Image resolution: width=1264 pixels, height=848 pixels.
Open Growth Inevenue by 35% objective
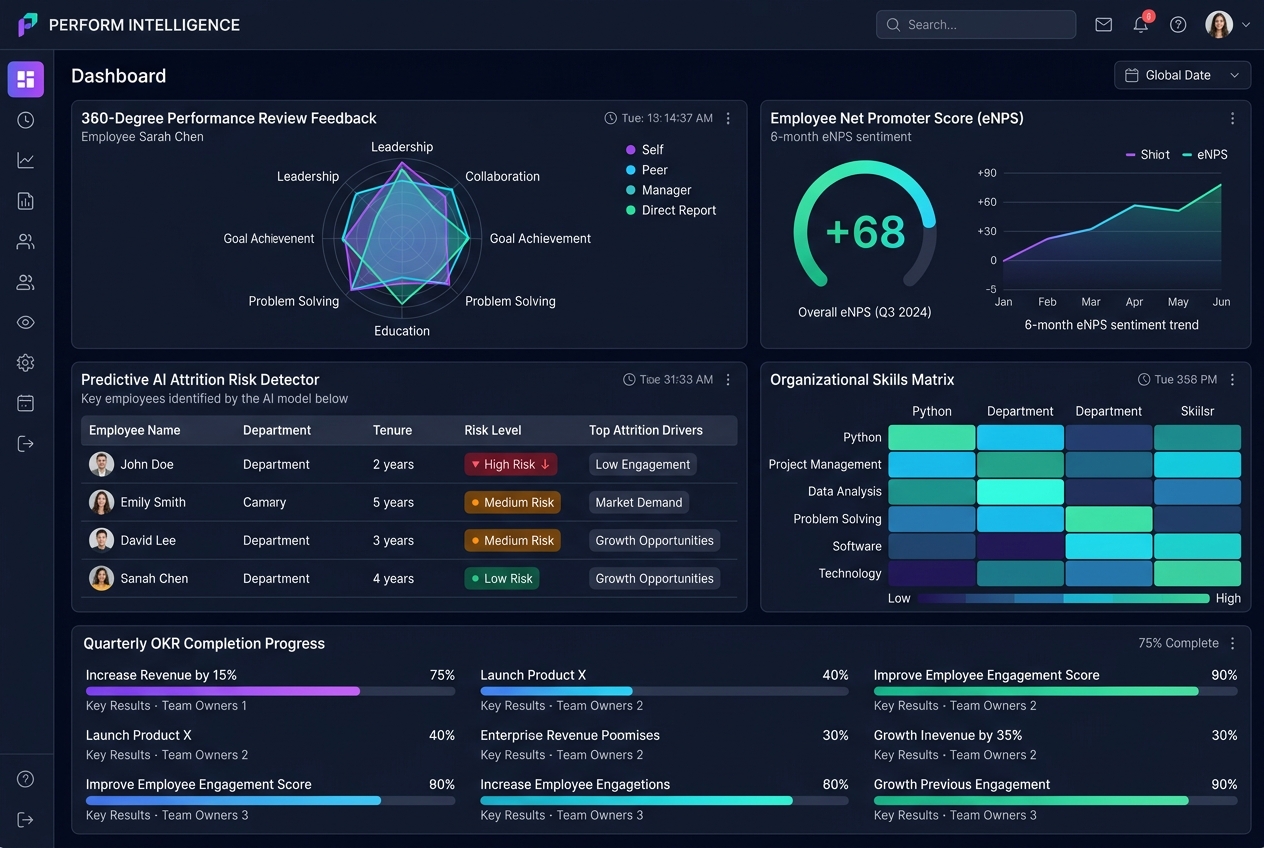(x=948, y=735)
